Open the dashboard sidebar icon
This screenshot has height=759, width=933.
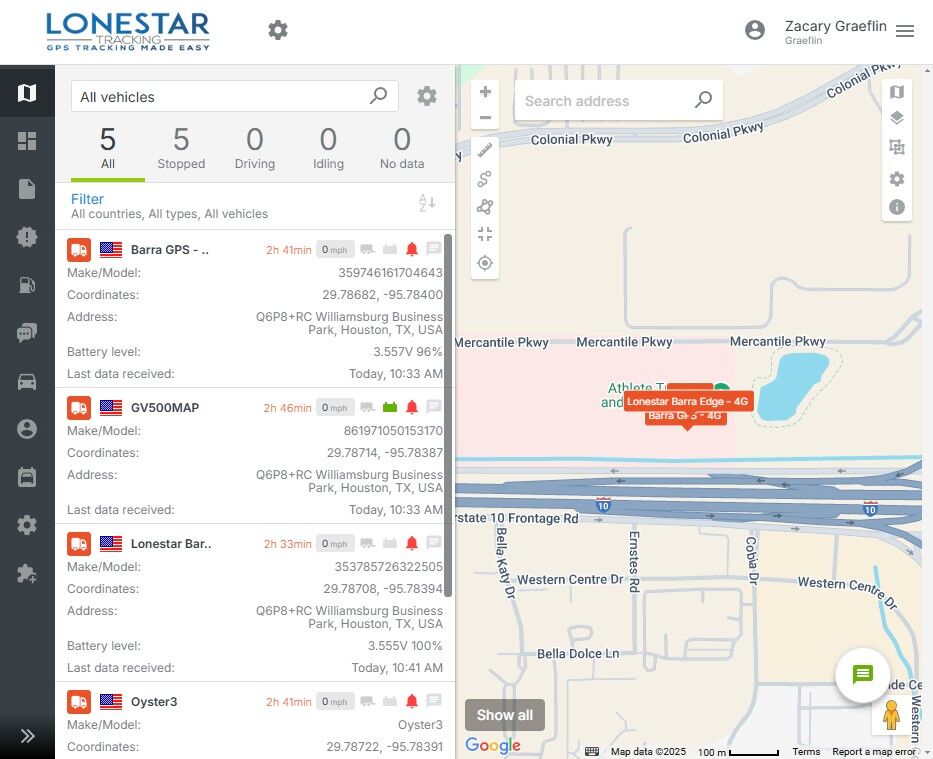tap(27, 141)
